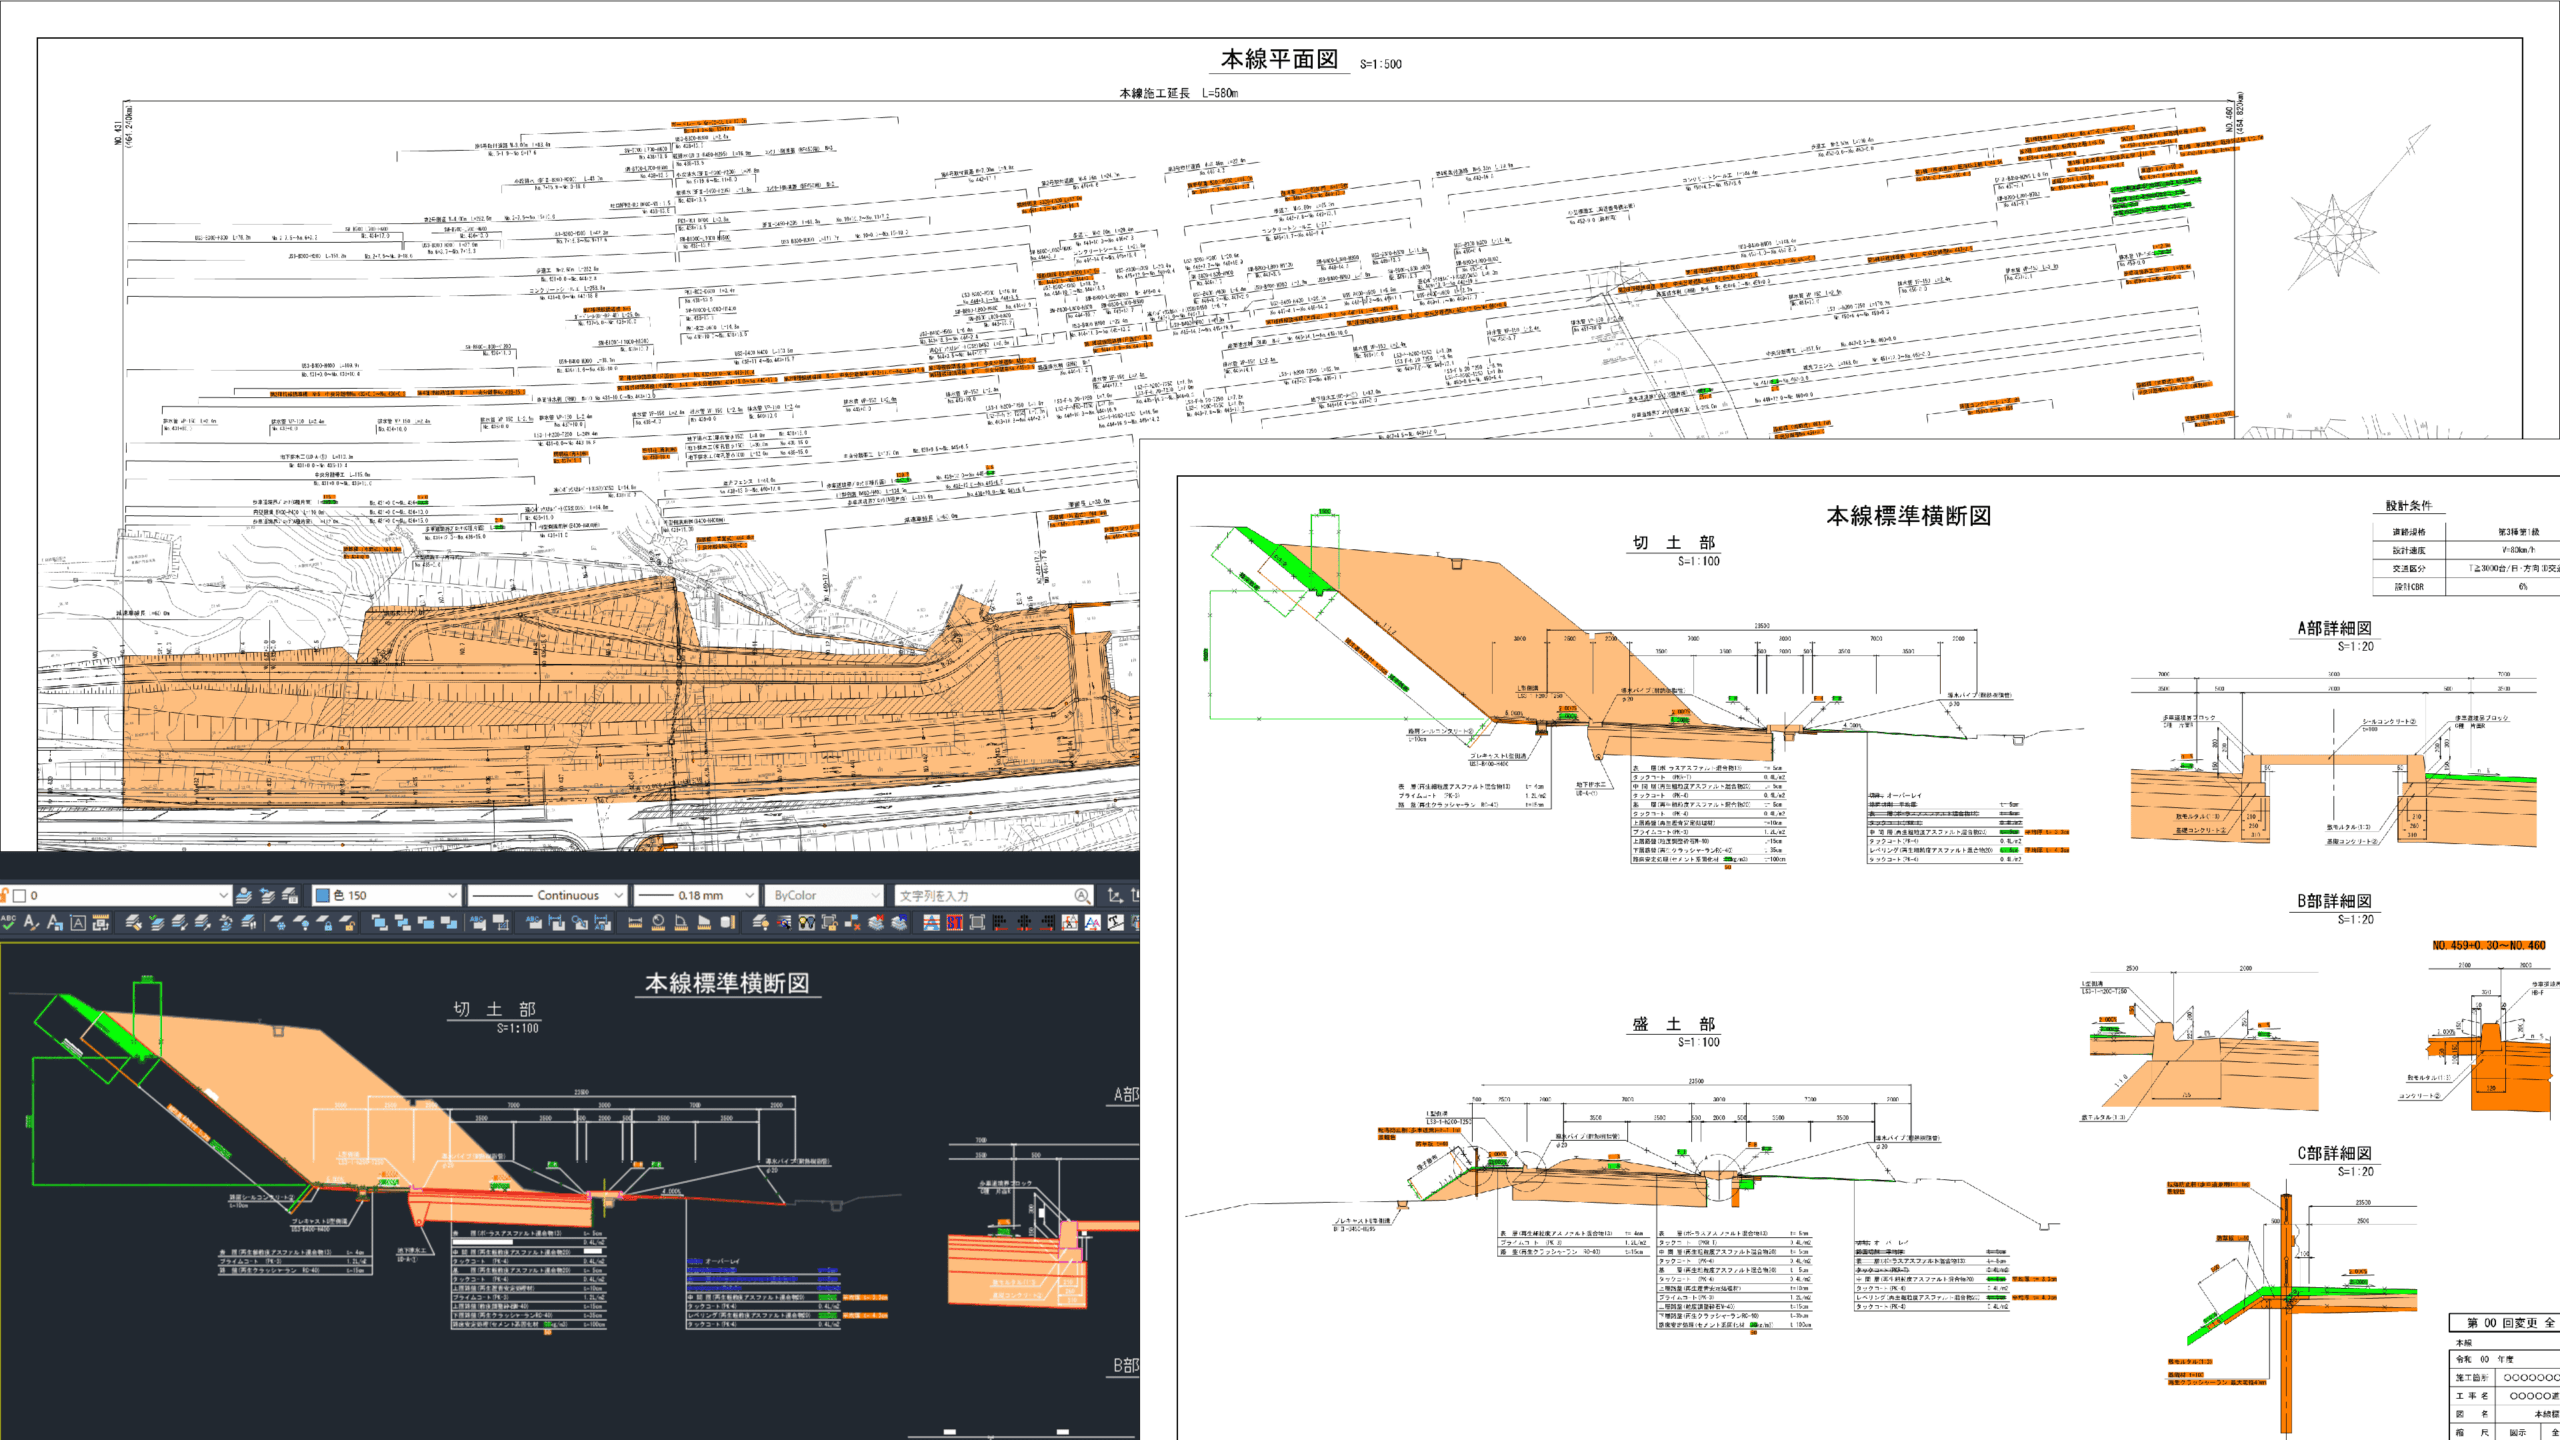Click the UCS axes icon
Image resolution: width=2560 pixels, height=1440 pixels.
[1114, 895]
